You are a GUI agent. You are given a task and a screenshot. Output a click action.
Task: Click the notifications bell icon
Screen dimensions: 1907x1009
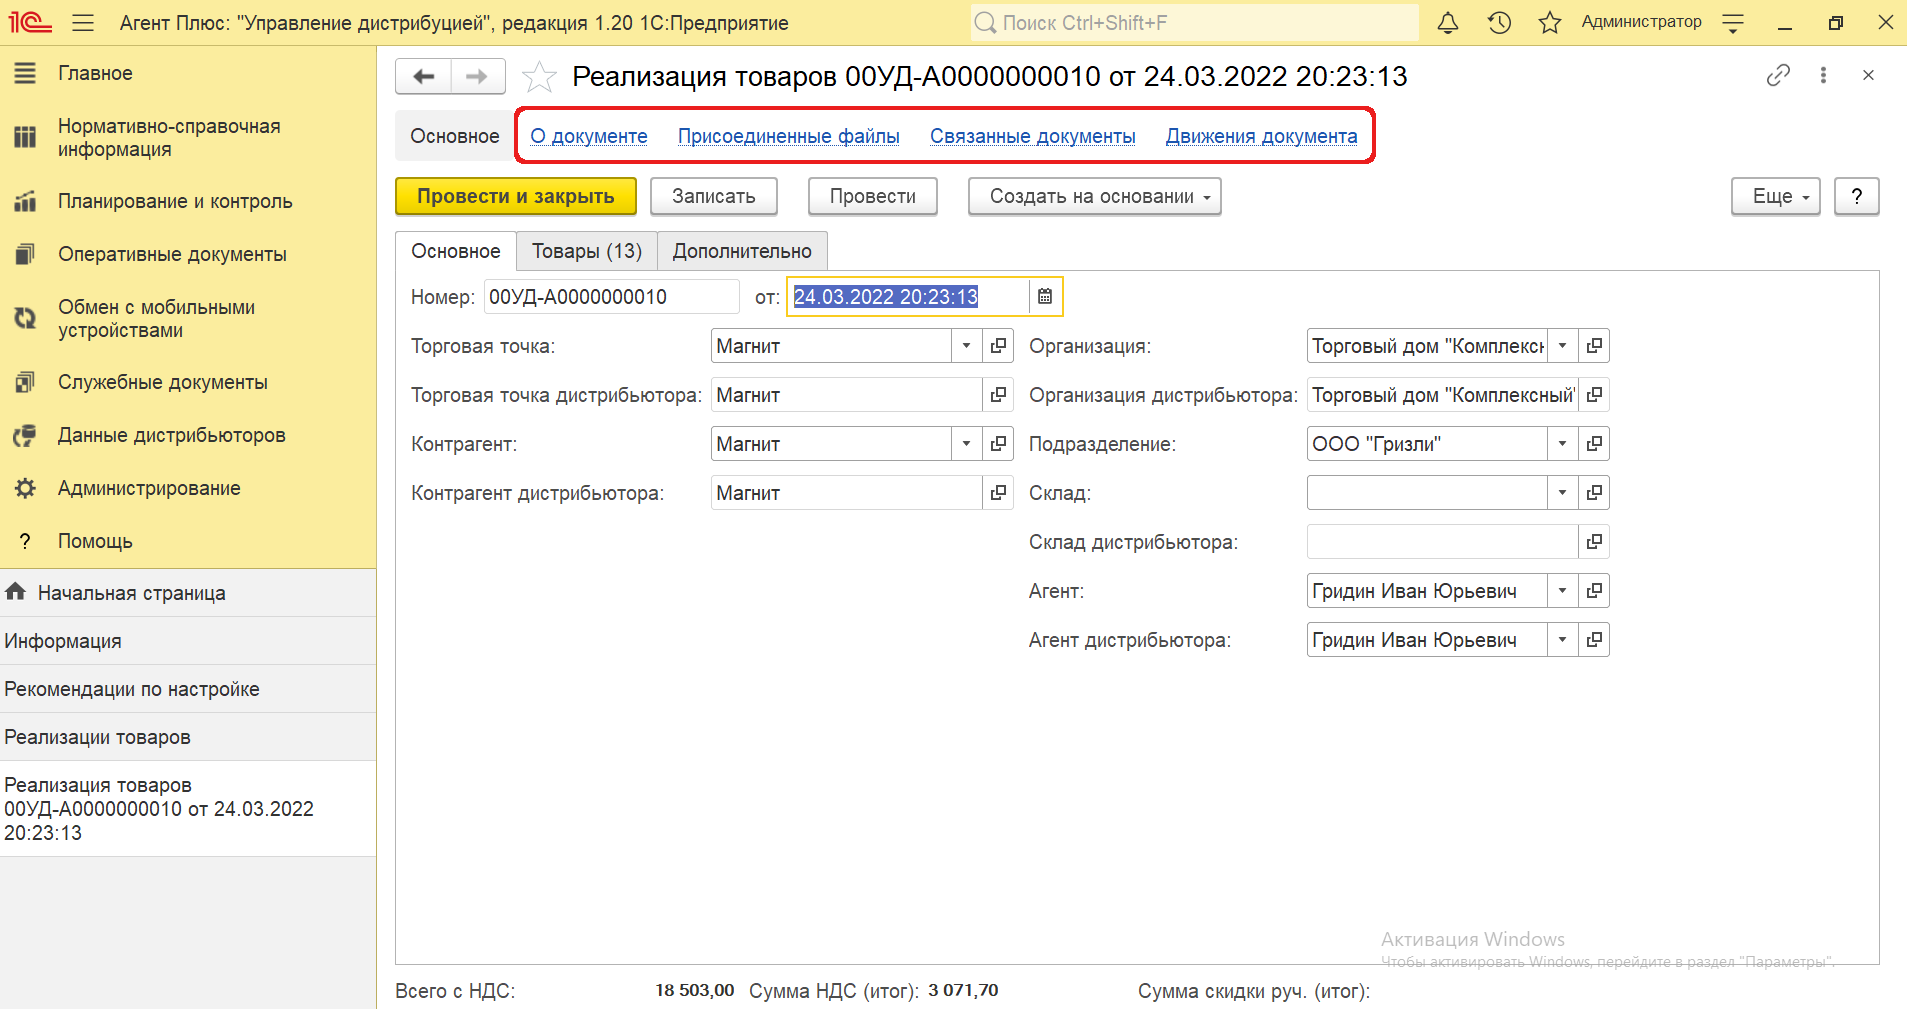pos(1447,23)
